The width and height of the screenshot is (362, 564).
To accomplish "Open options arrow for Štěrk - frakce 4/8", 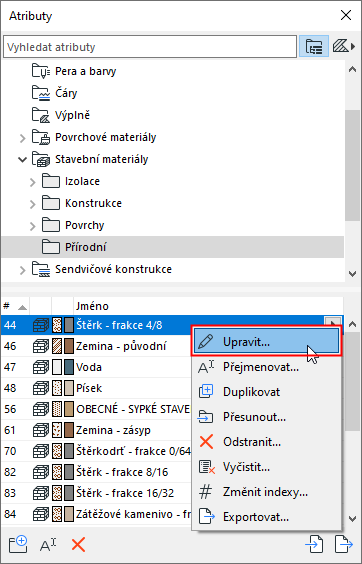I will click(333, 321).
